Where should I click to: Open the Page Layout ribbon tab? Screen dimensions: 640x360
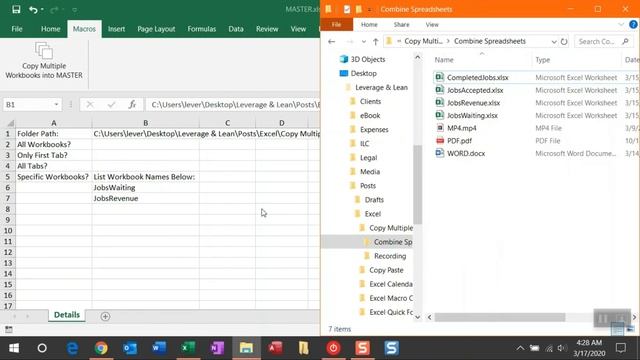(156, 29)
